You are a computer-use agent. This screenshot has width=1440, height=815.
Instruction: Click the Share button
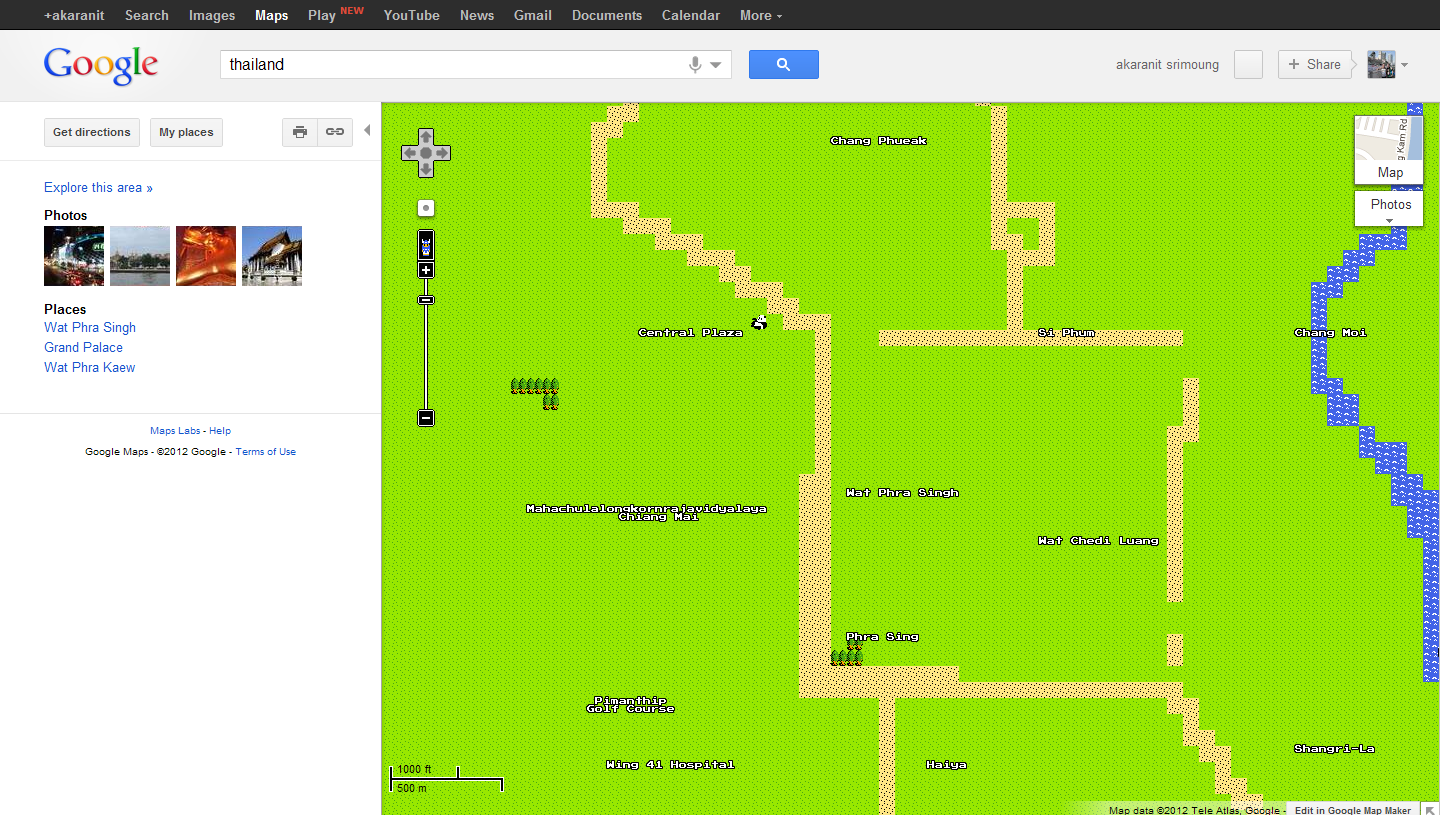[x=1315, y=65]
